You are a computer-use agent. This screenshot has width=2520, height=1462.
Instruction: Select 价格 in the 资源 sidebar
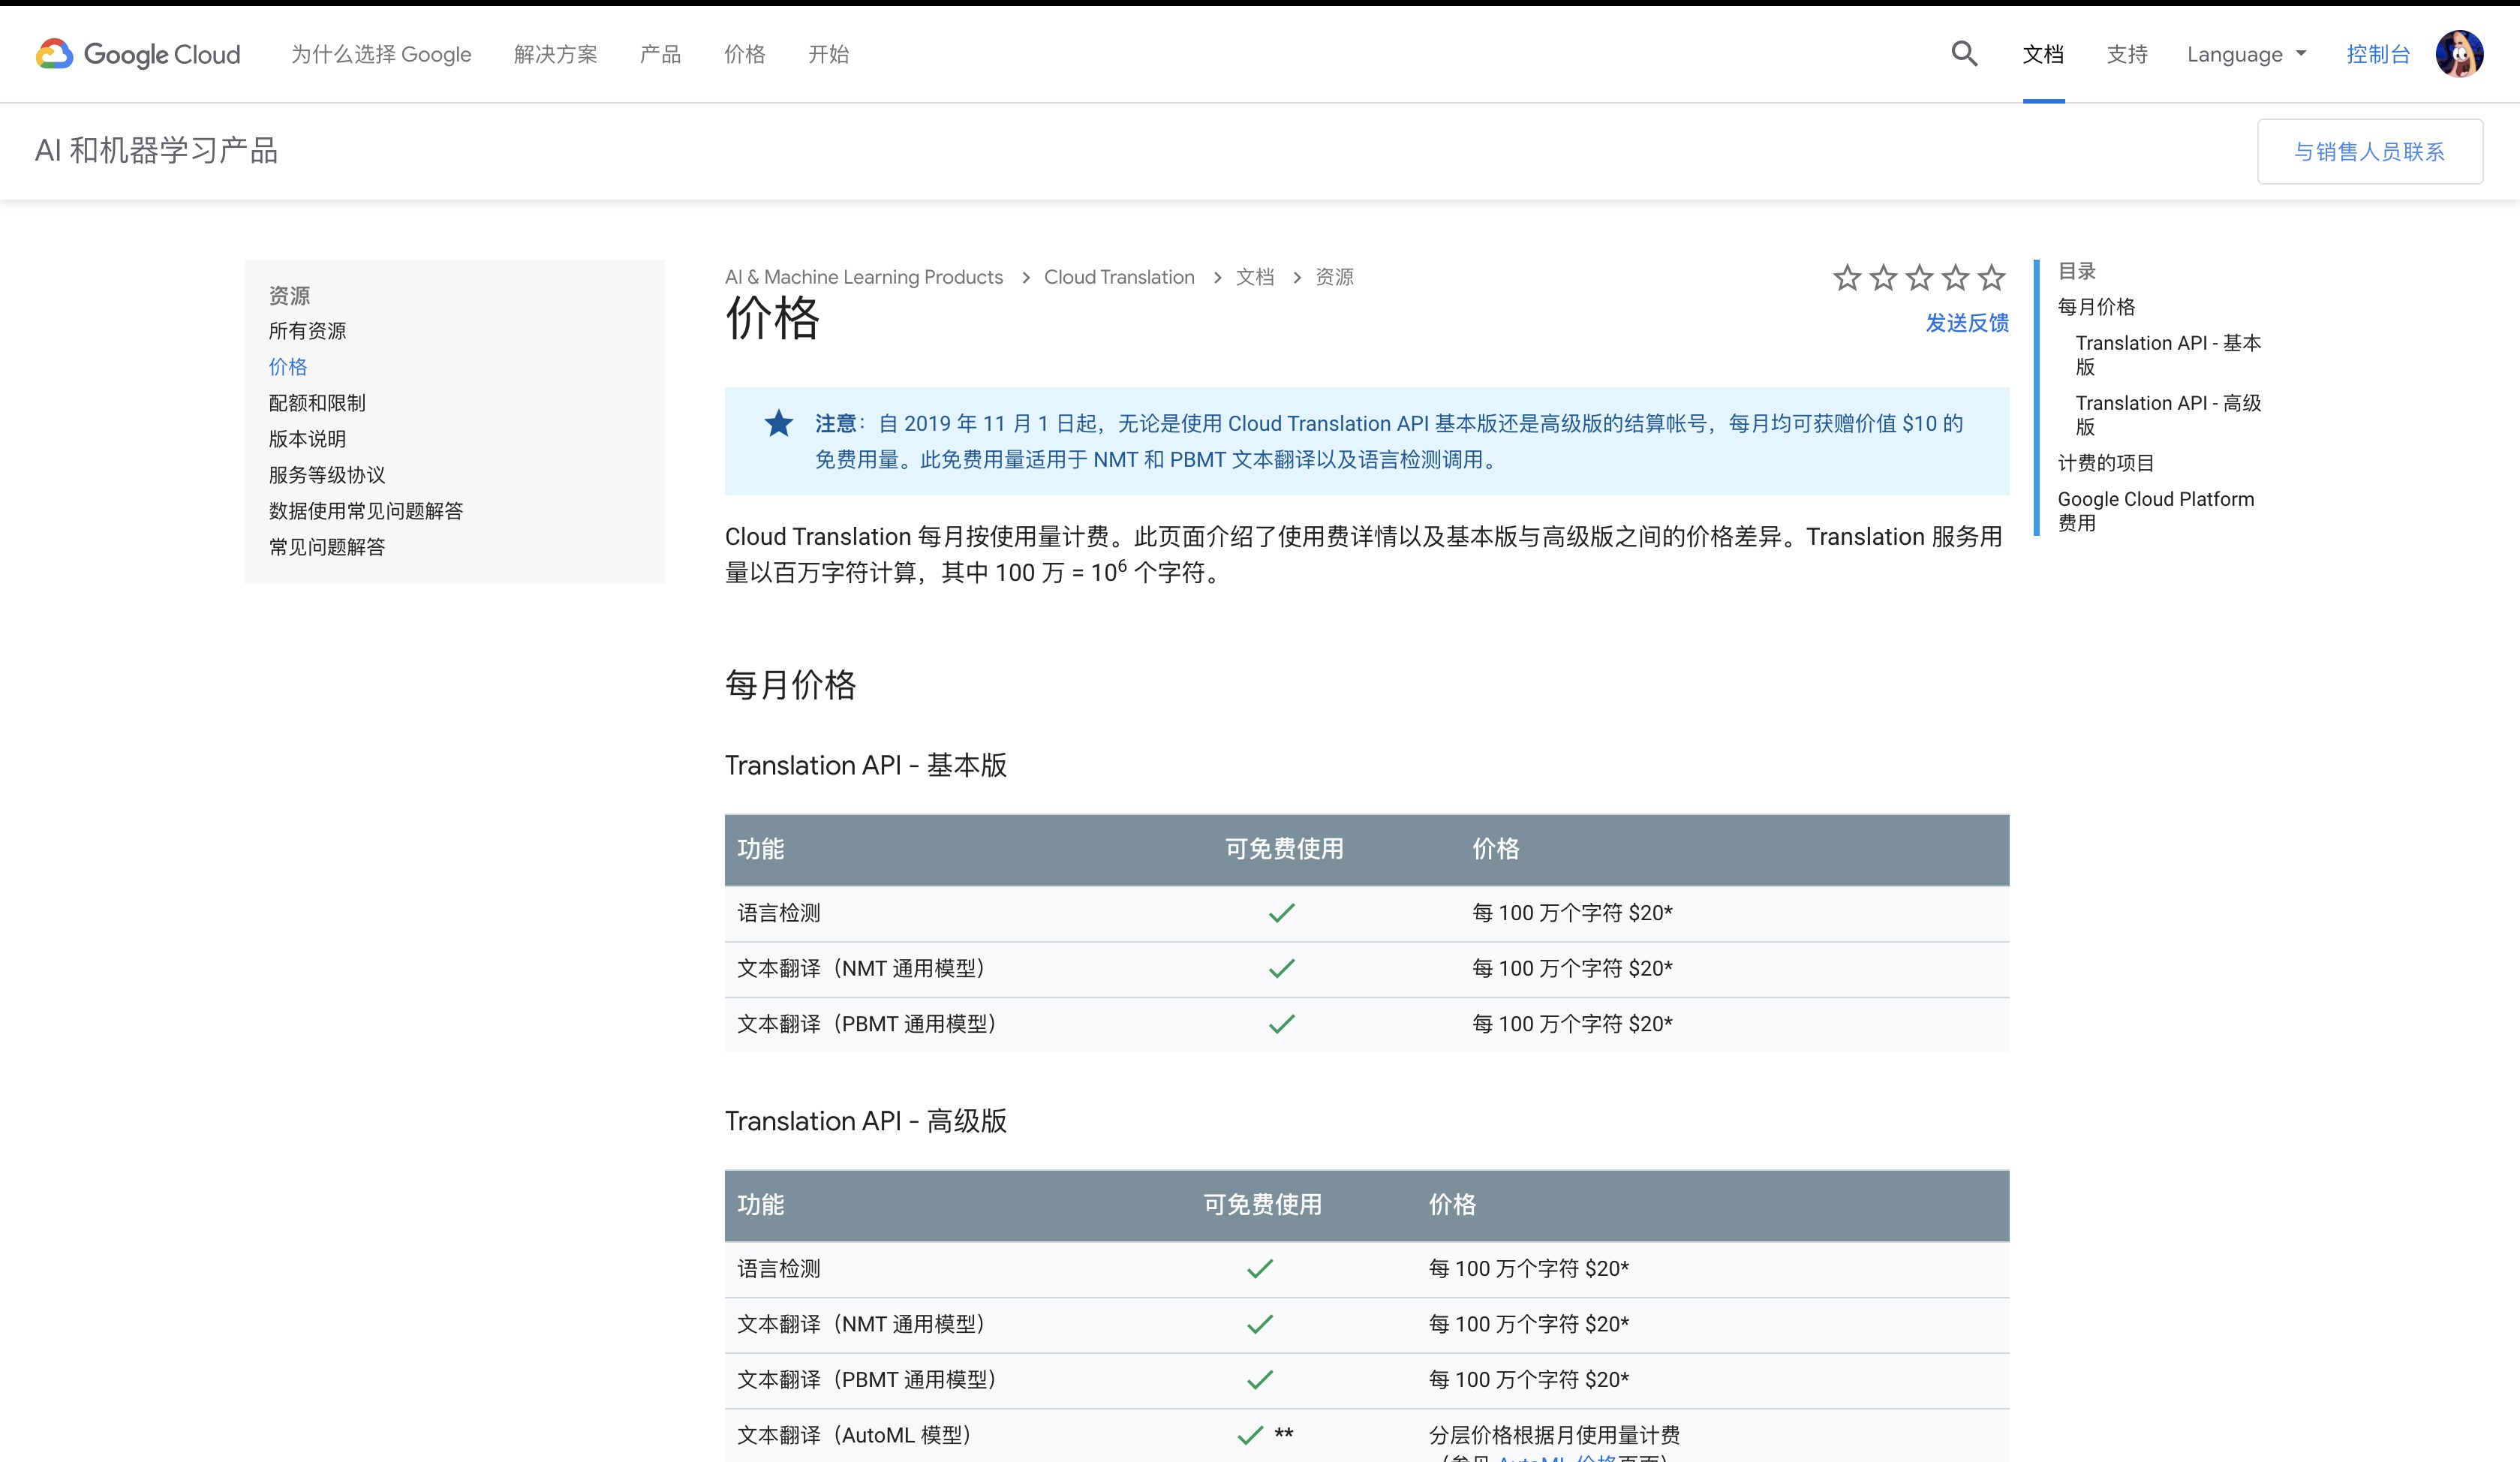(287, 367)
